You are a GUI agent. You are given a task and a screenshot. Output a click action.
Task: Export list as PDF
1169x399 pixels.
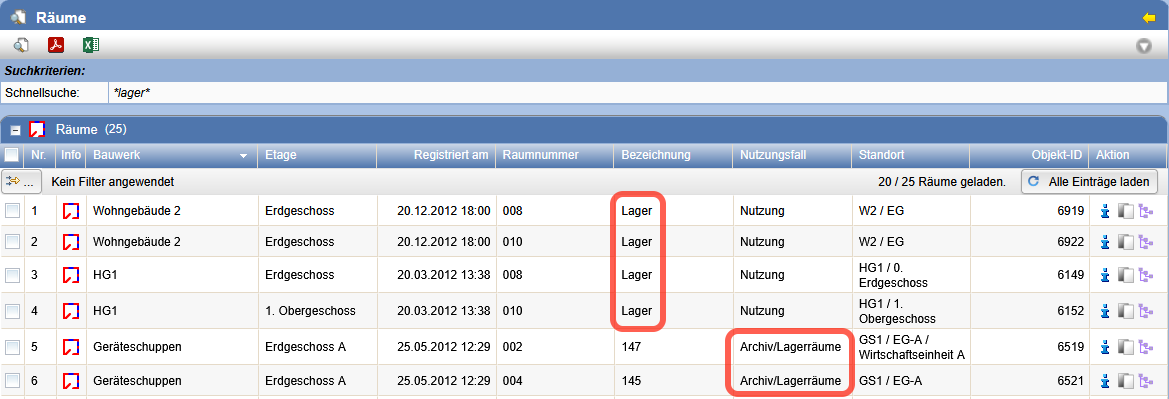tap(56, 45)
